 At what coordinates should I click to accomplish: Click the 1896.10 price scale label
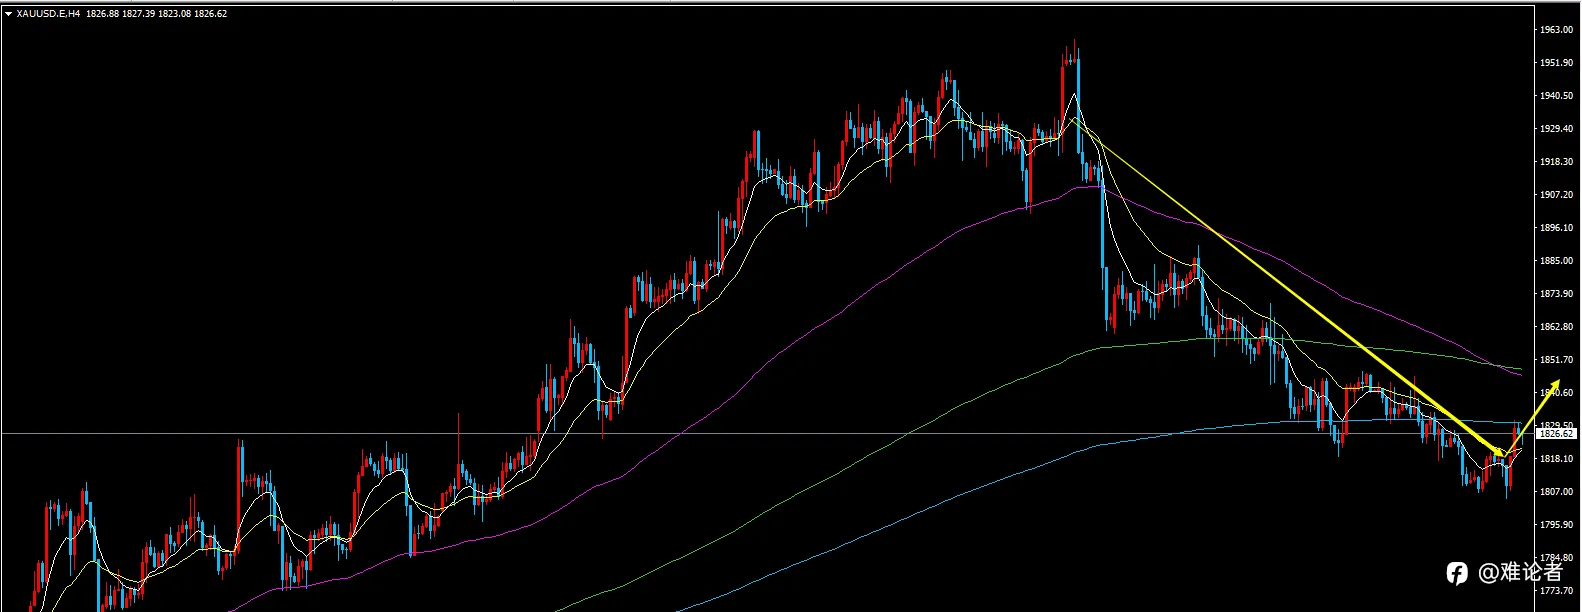tap(1557, 228)
